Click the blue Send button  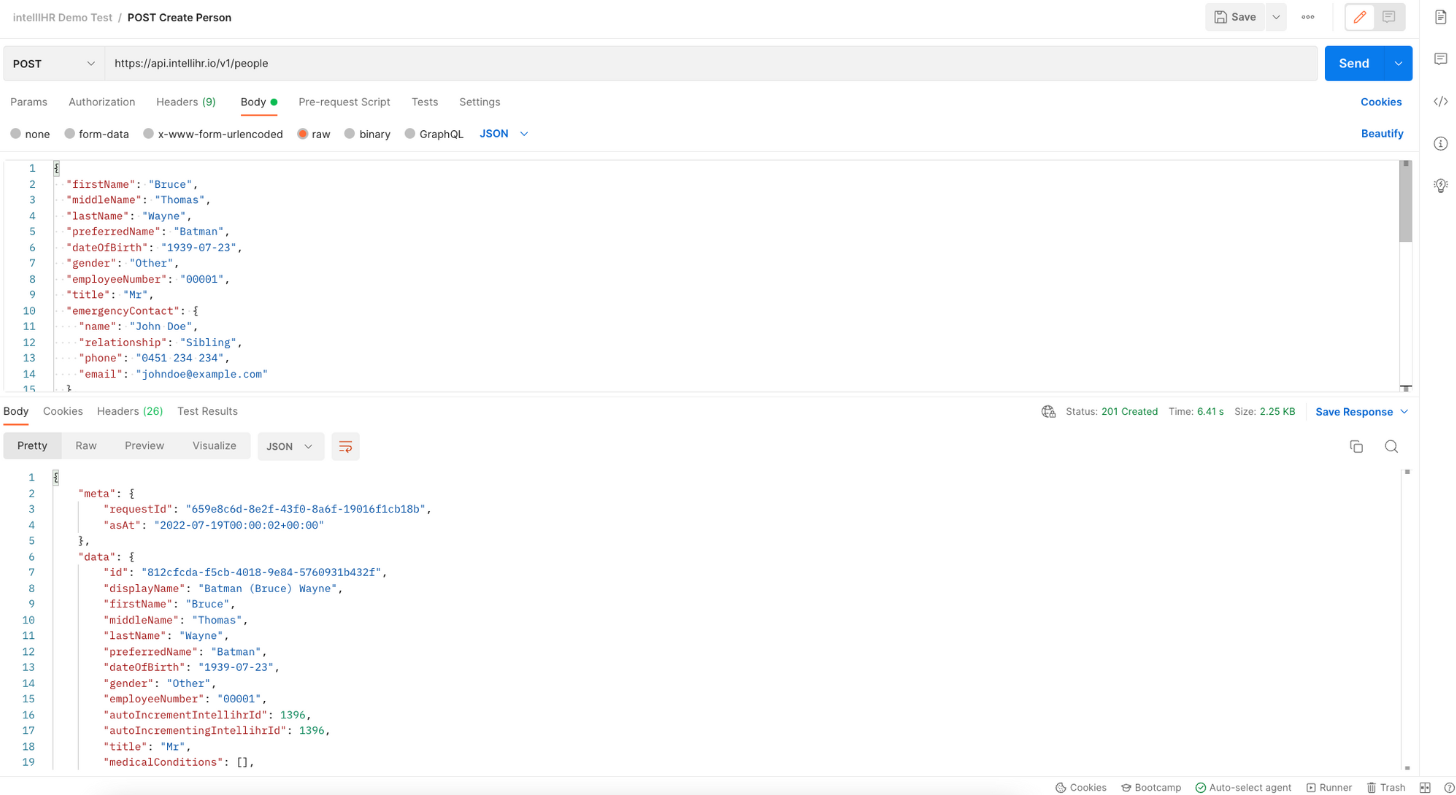pos(1354,63)
